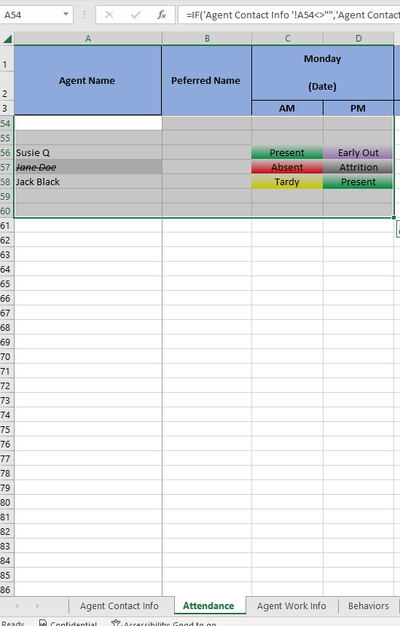The width and height of the screenshot is (400, 626).
Task: Select the yellow Tardy cell
Action: point(287,182)
